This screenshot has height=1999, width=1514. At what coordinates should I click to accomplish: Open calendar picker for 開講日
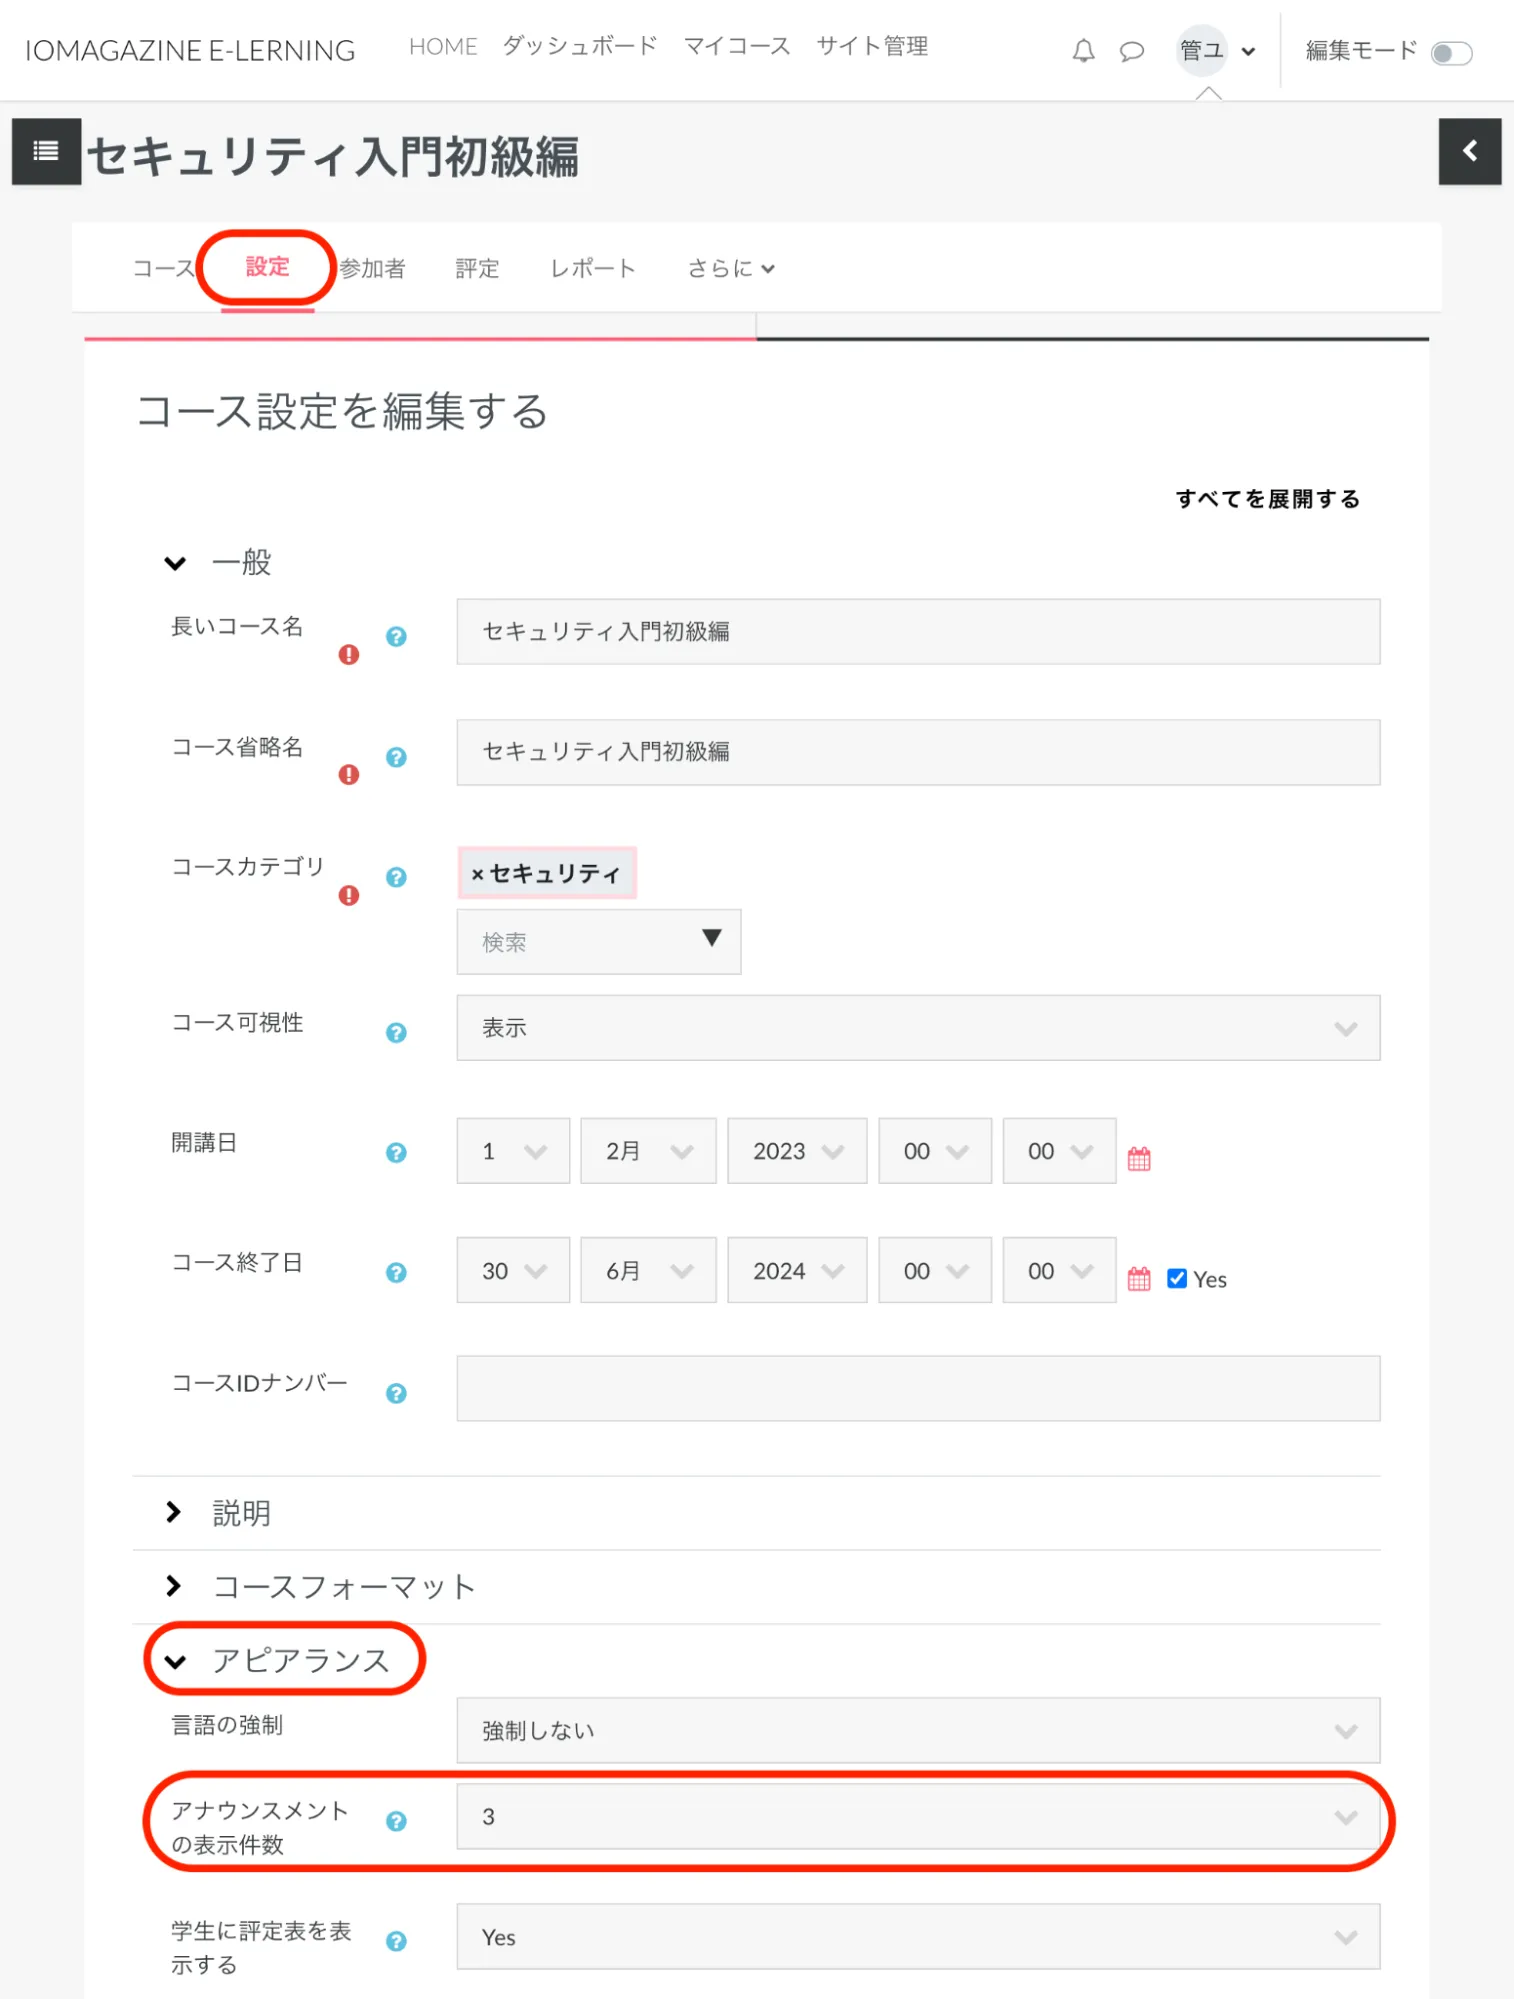[x=1139, y=1158]
